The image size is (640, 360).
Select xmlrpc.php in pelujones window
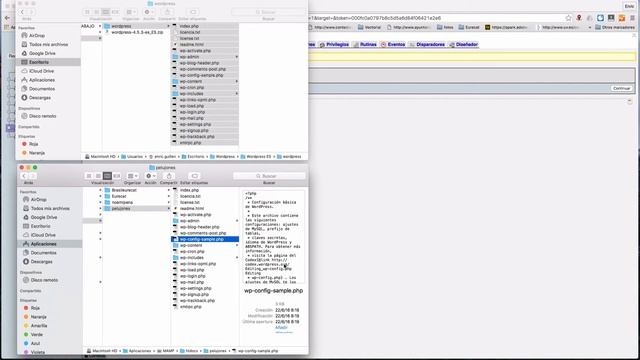click(191, 307)
